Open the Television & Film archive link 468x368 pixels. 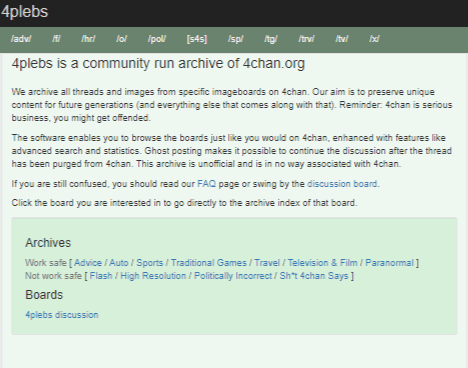tap(323, 263)
